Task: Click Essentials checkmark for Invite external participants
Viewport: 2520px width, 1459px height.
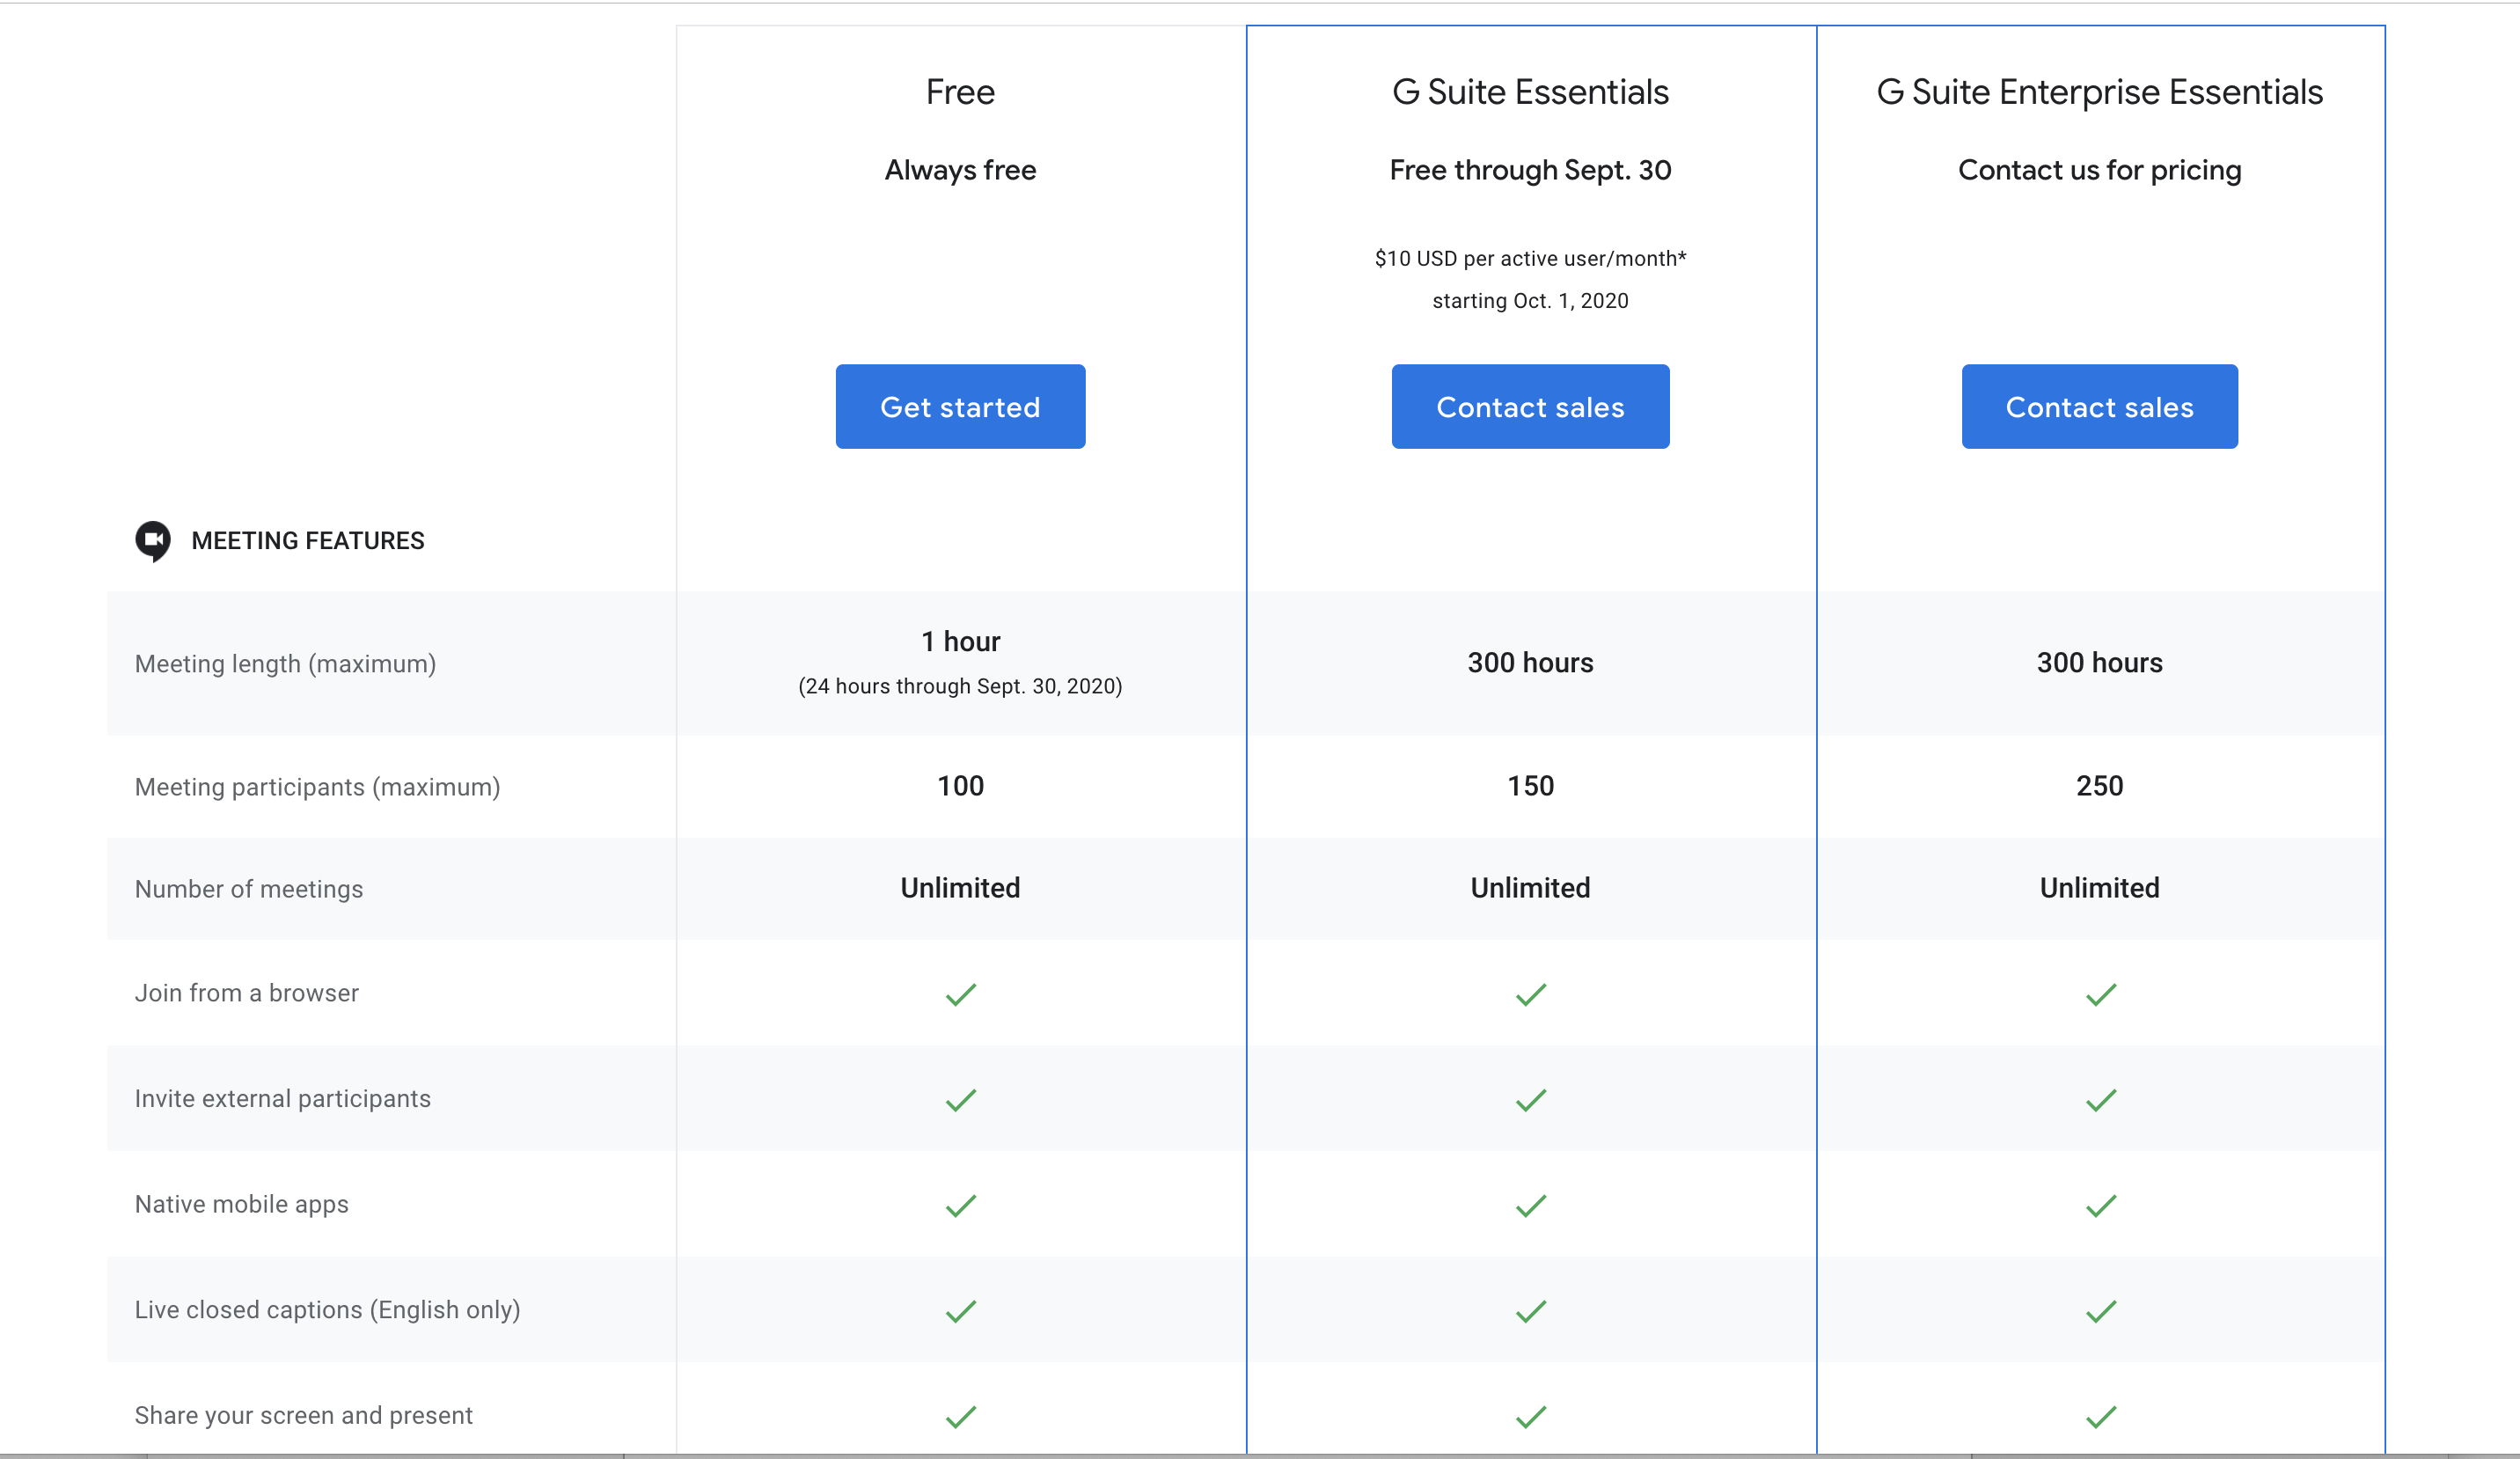Action: pos(1530,1100)
